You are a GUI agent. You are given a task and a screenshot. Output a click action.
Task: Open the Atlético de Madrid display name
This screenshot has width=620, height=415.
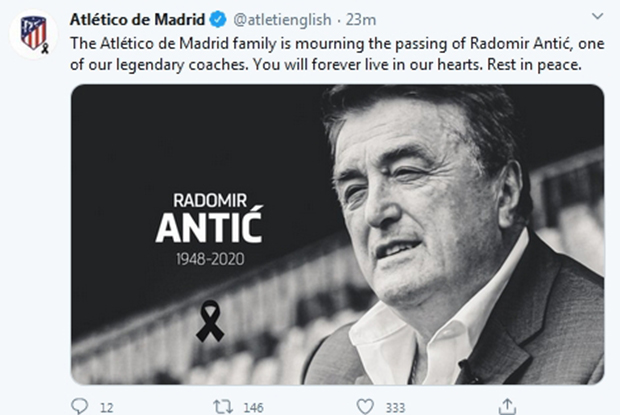click(136, 19)
